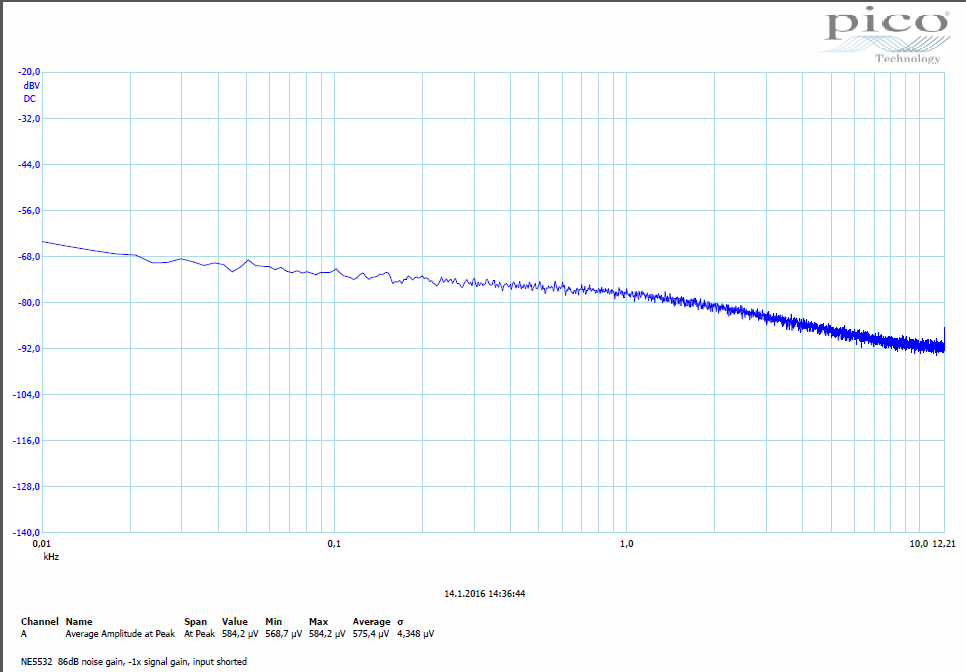Click the Average cell 575,4 µV
This screenshot has height=672, width=966.
[371, 633]
